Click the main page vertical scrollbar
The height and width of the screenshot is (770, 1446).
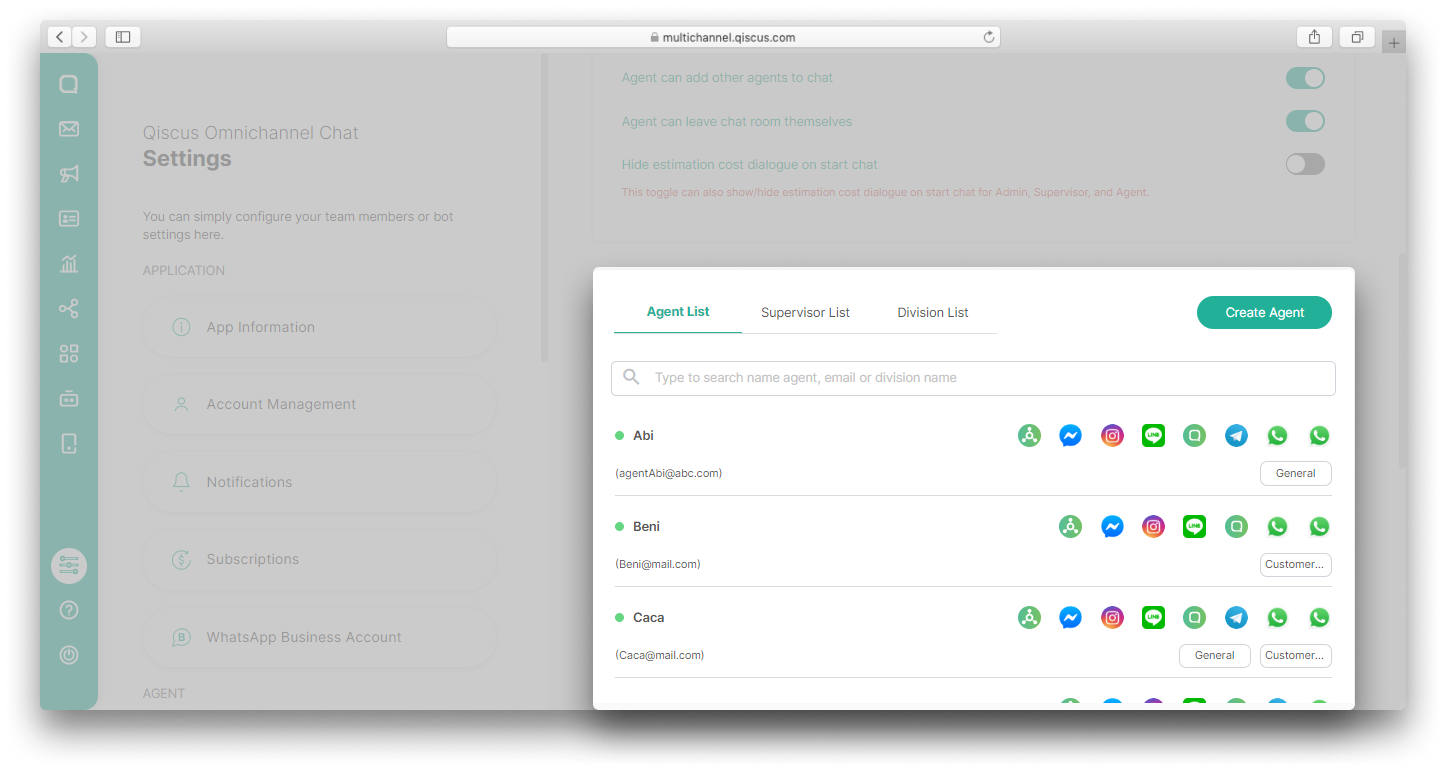[x=1402, y=360]
